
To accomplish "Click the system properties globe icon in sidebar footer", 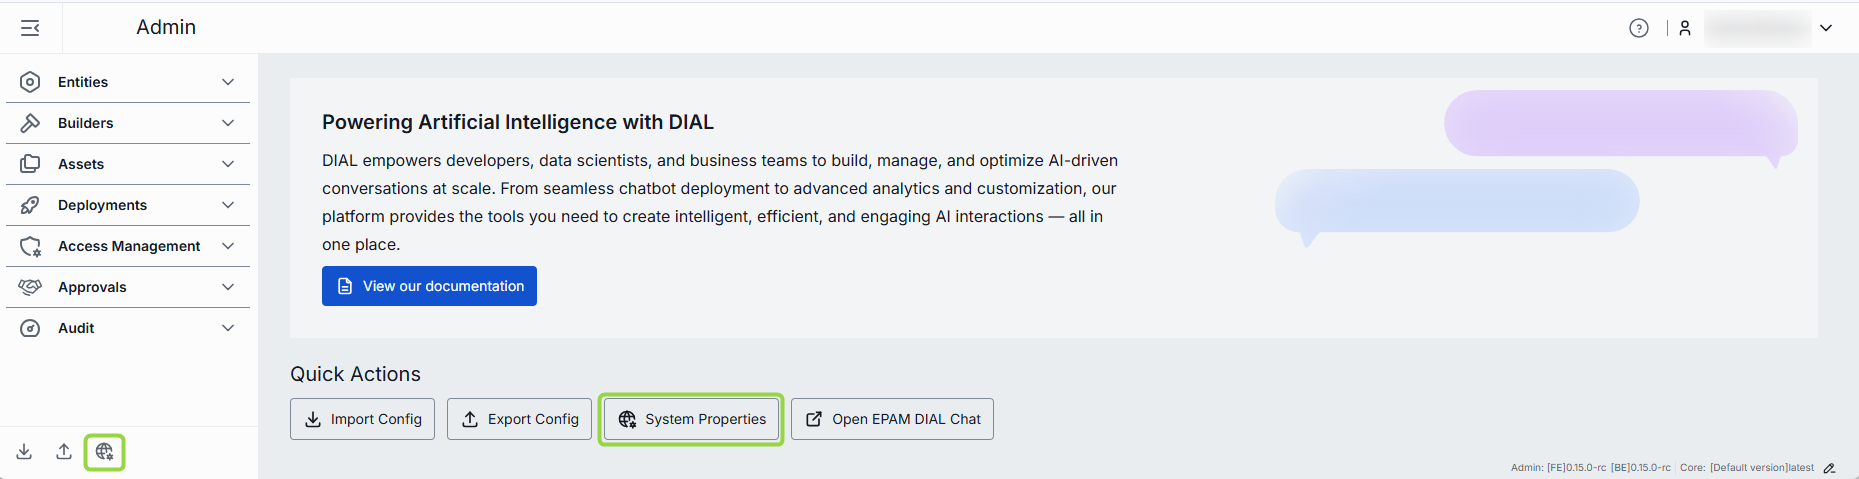I will 104,452.
